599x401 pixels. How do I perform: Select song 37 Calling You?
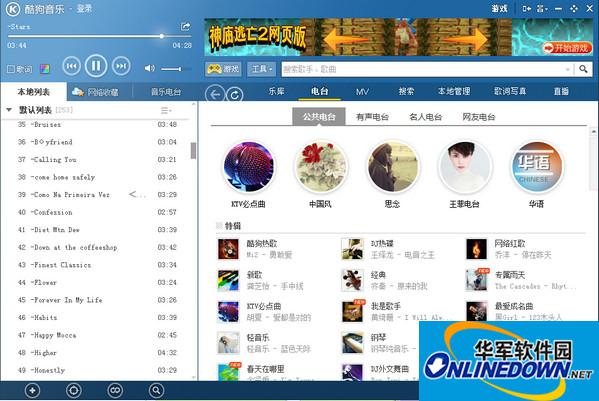(x=96, y=160)
